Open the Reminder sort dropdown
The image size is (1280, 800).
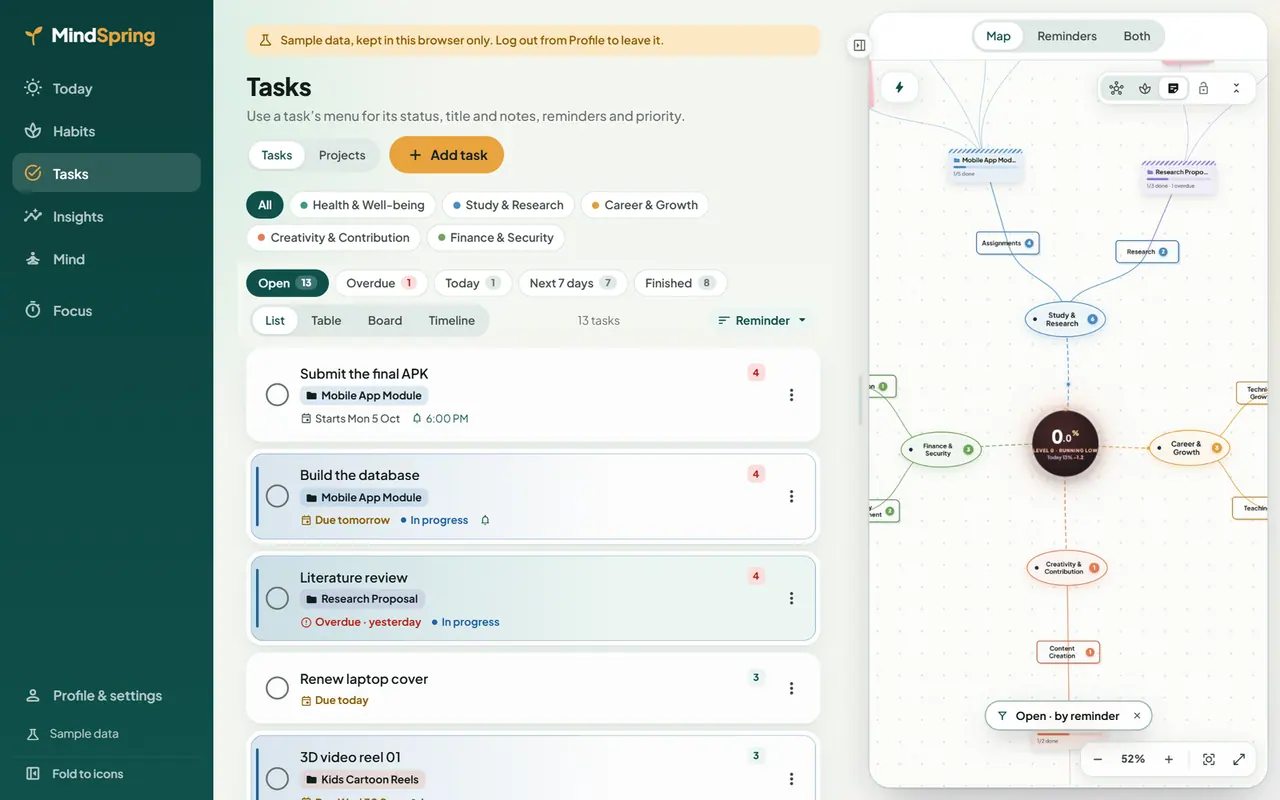[763, 320]
